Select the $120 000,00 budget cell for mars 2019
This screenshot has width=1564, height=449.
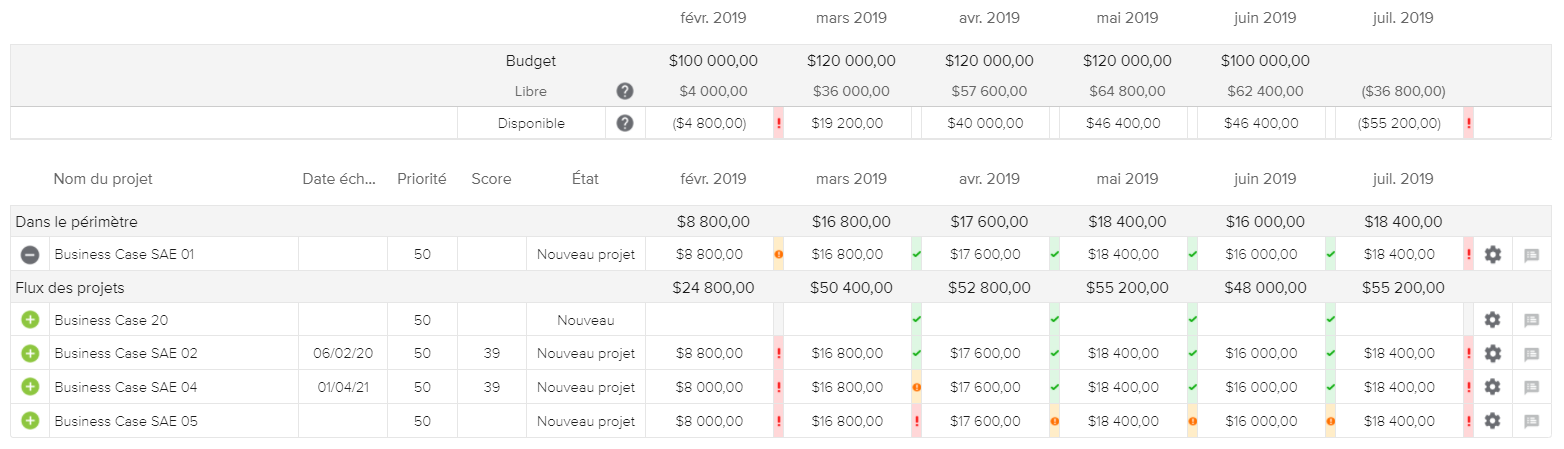851,61
